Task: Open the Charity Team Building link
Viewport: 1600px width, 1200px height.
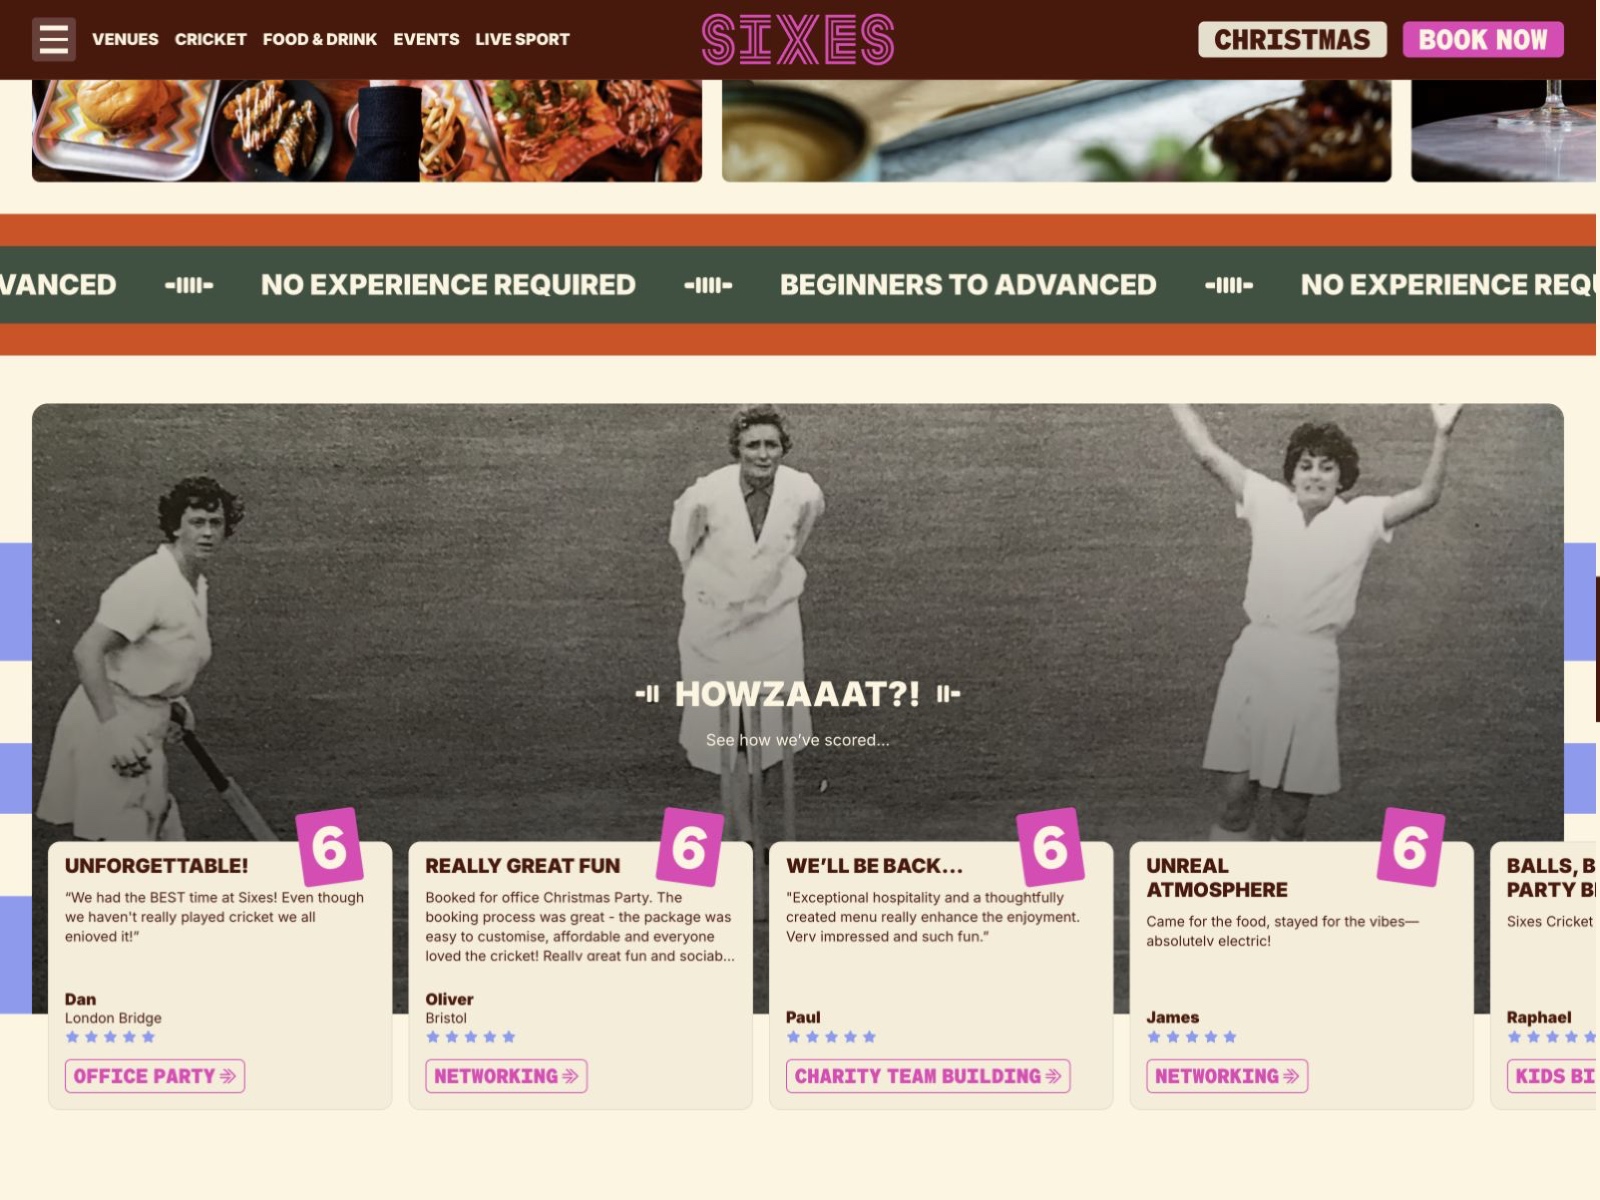Action: 928,1076
